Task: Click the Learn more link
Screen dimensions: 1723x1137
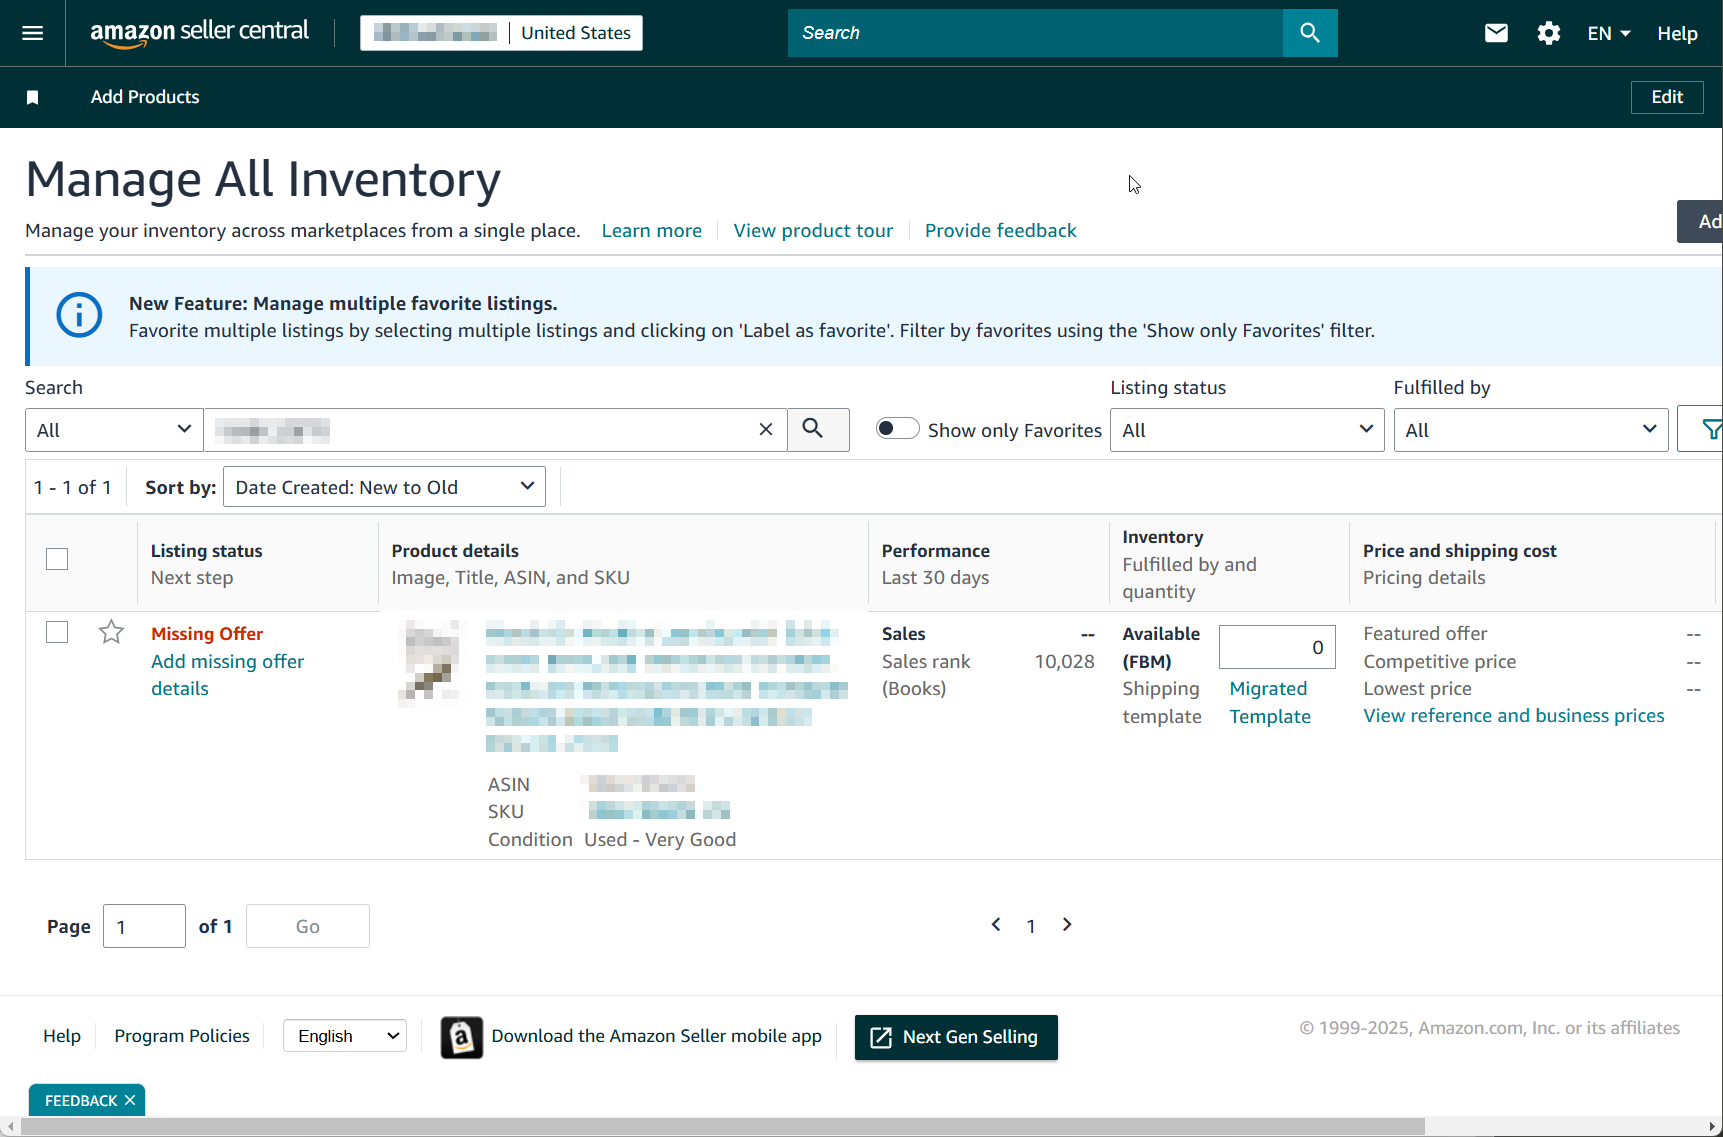Action: (651, 231)
